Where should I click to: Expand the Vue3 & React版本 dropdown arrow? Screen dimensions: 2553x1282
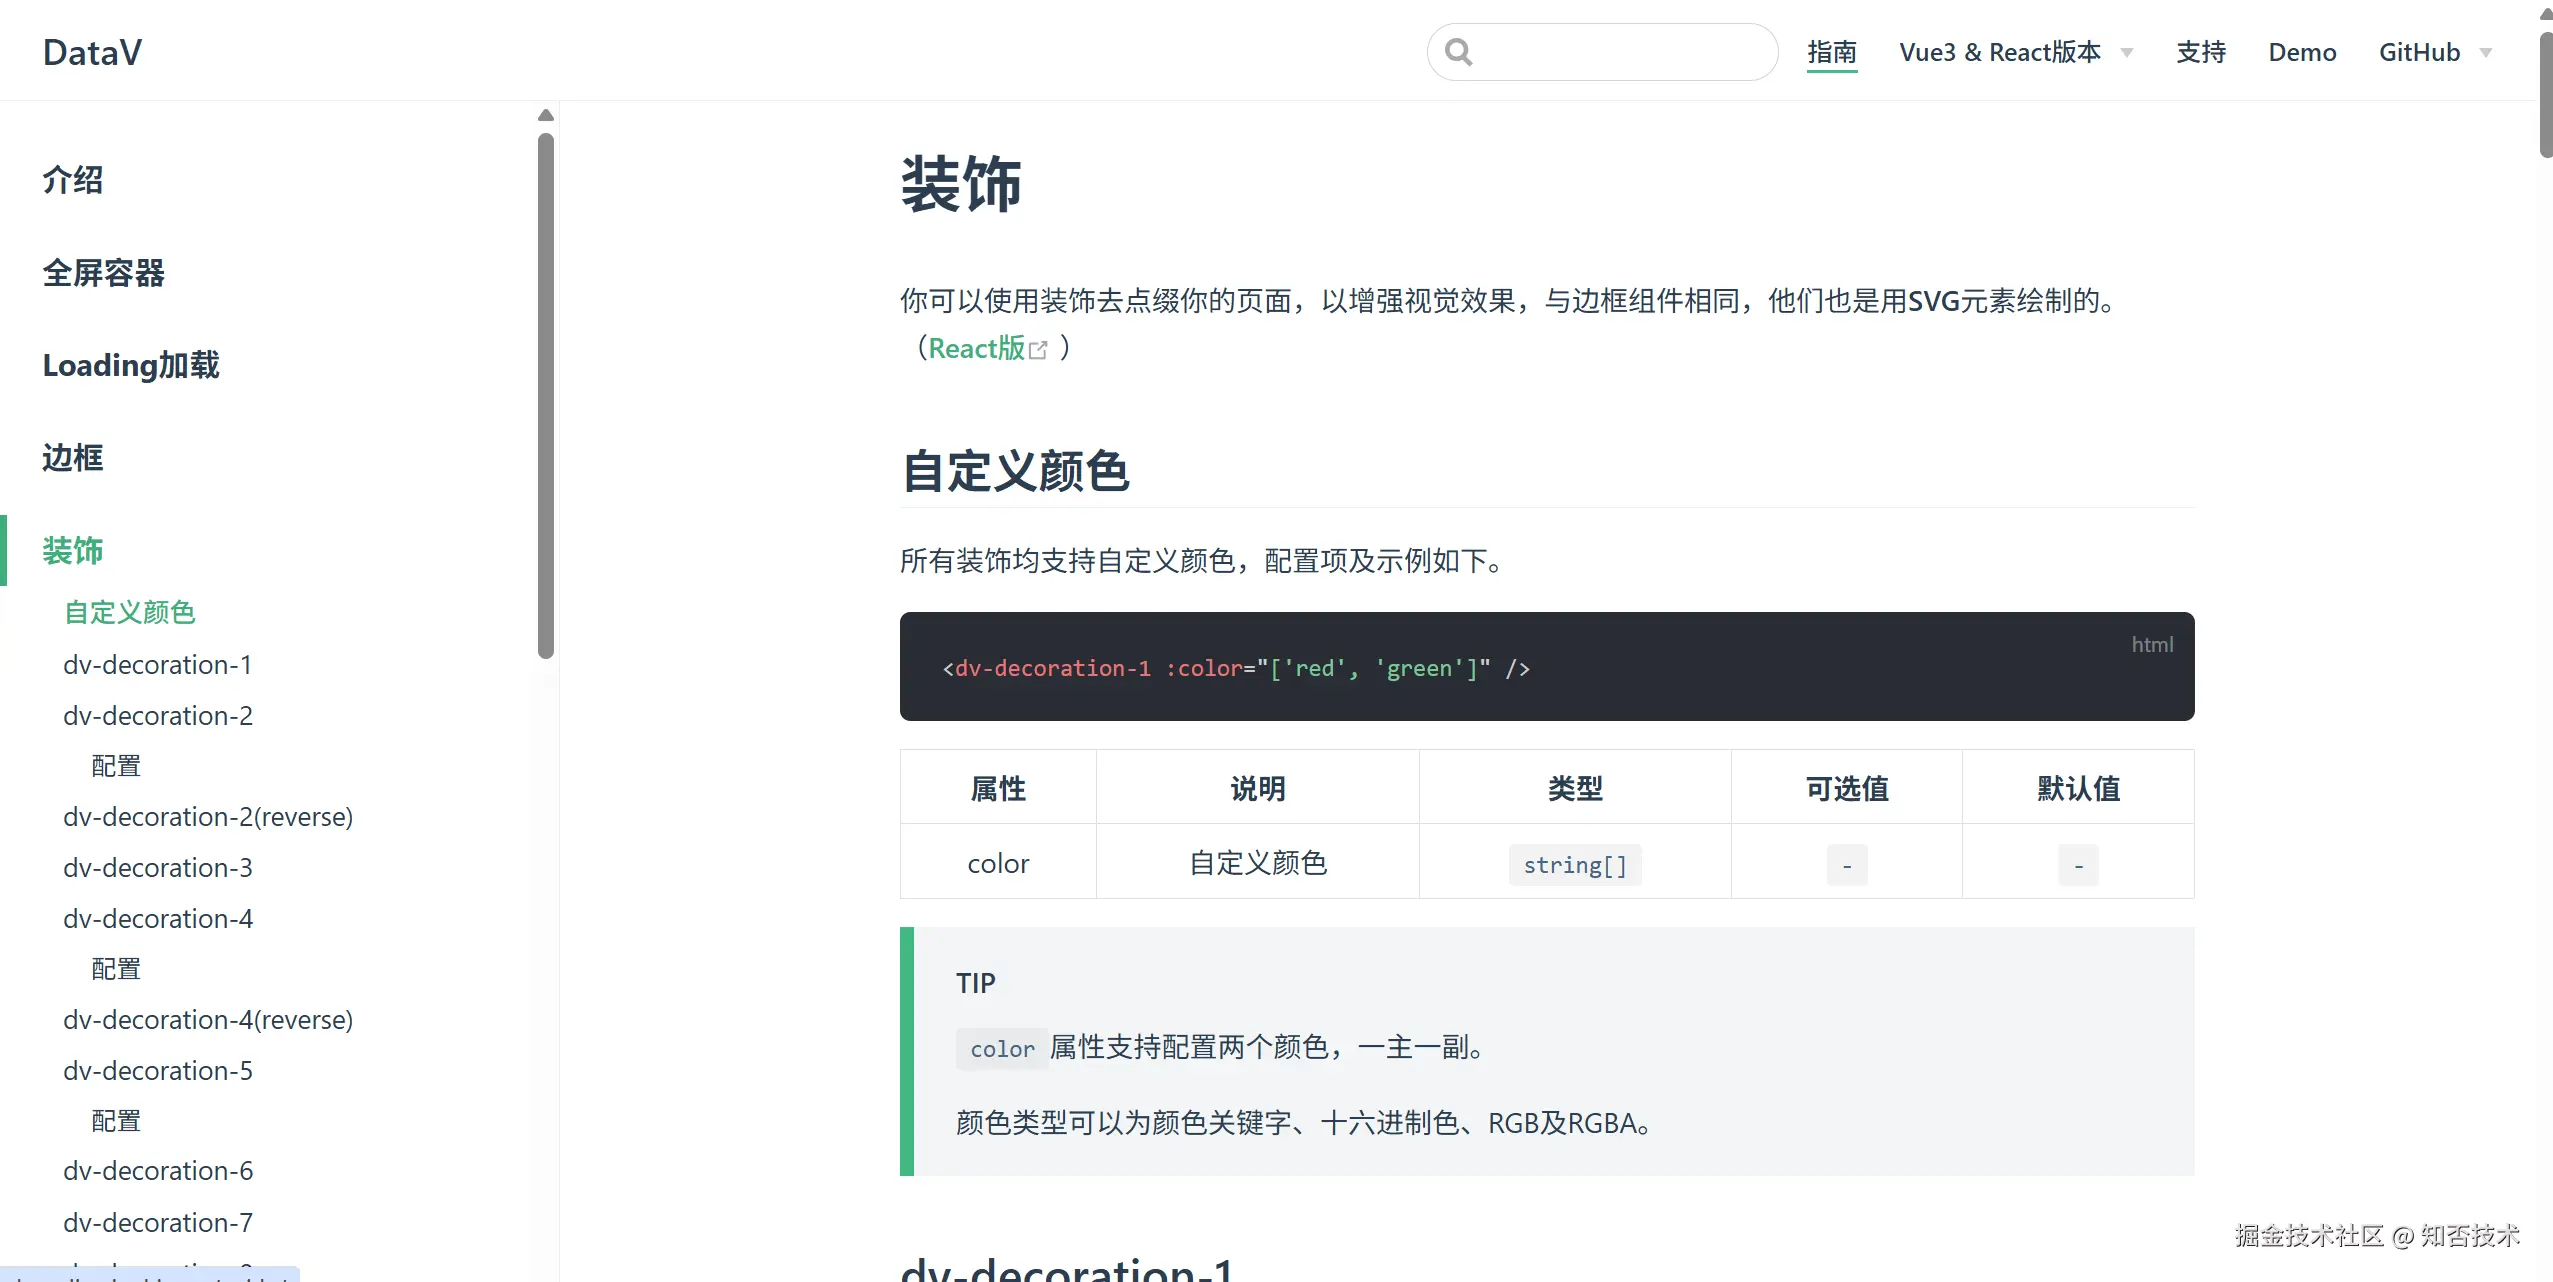click(2127, 53)
